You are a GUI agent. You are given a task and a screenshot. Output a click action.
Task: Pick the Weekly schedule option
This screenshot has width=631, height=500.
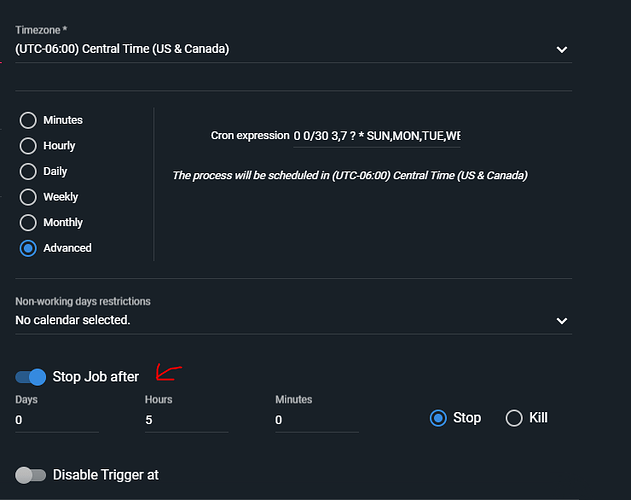point(28,197)
